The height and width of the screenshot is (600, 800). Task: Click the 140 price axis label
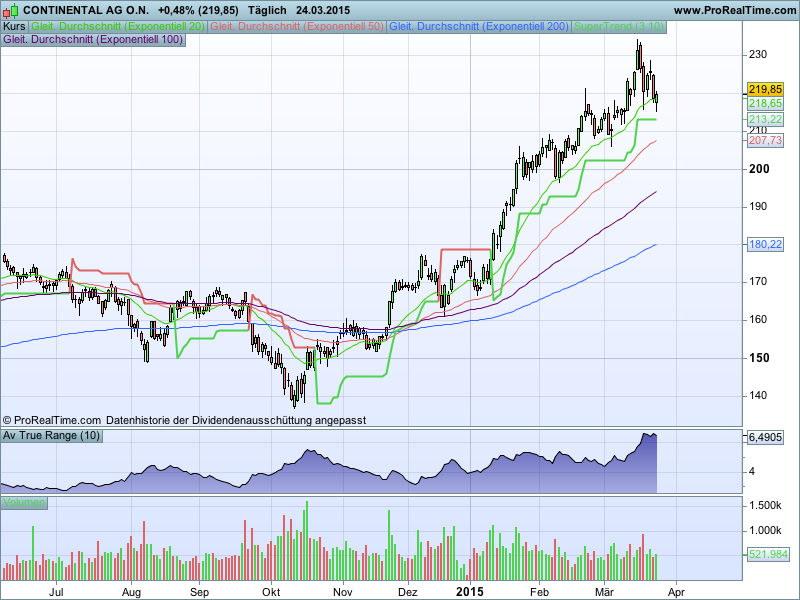click(758, 395)
